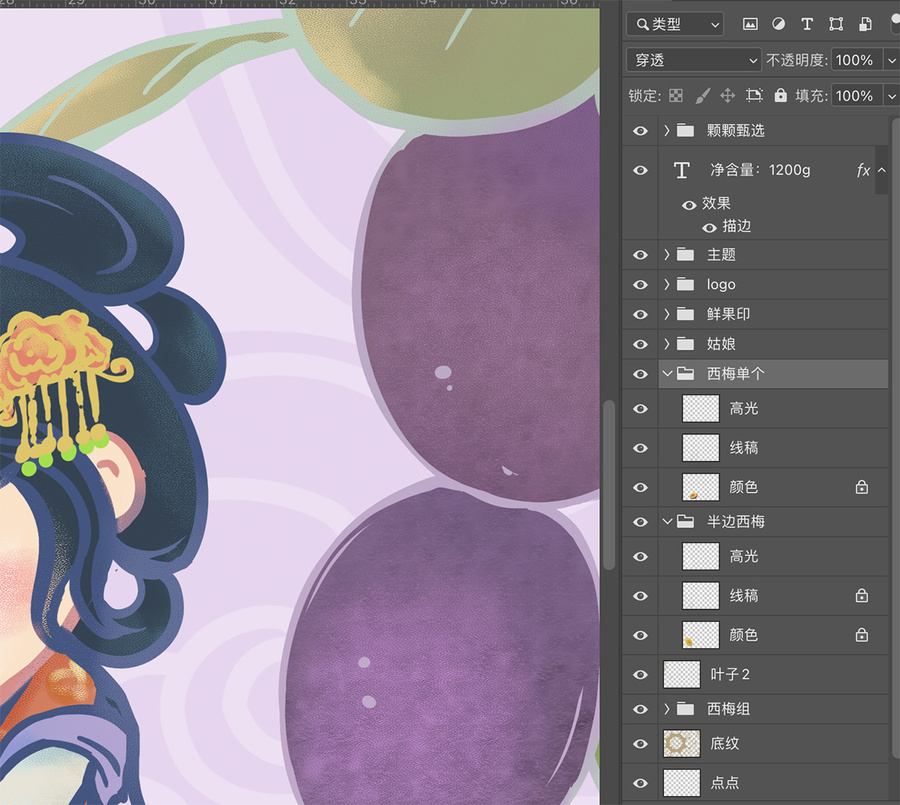Select 线稿 thumbnail in 西梅单个 group
The height and width of the screenshot is (805, 900).
(x=700, y=448)
